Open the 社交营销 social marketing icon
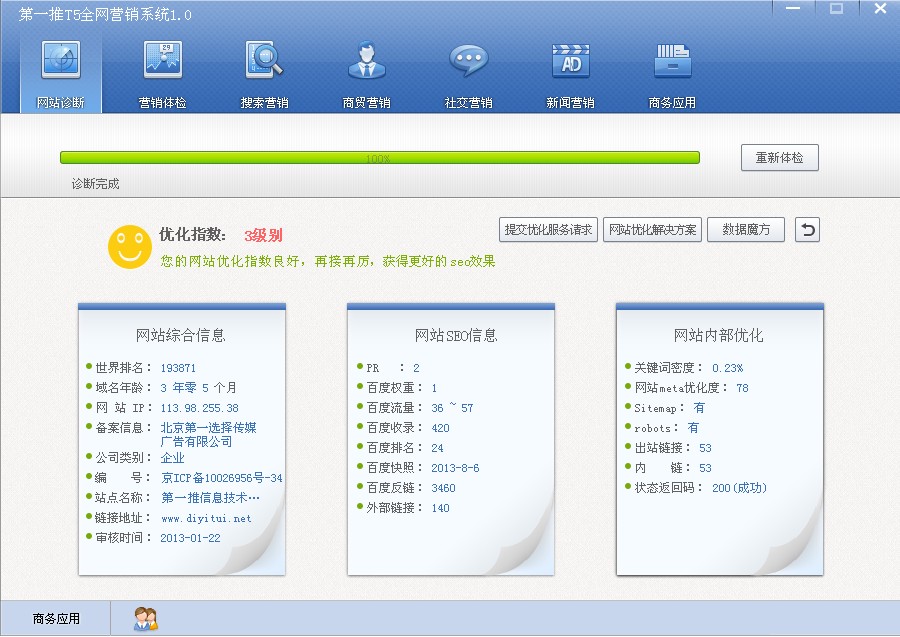 pyautogui.click(x=468, y=62)
